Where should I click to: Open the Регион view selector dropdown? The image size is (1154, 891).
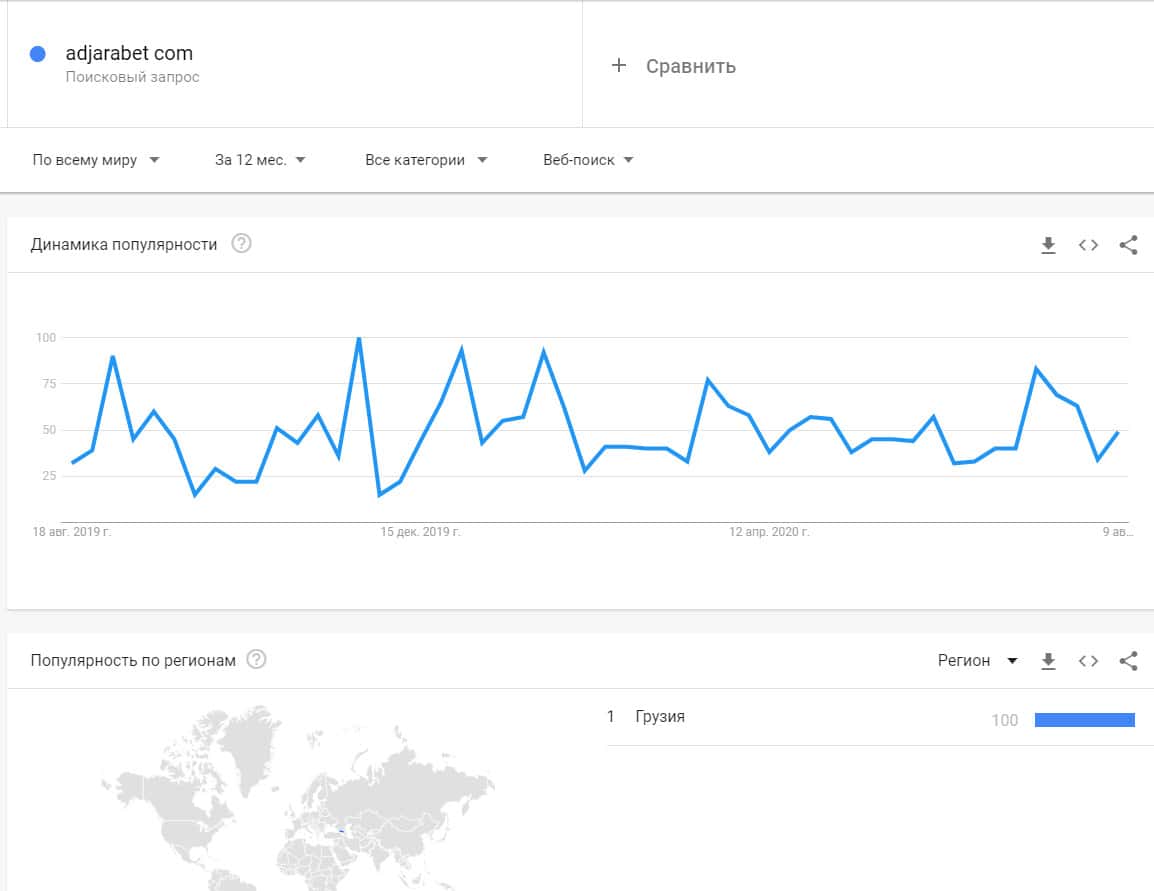click(977, 661)
